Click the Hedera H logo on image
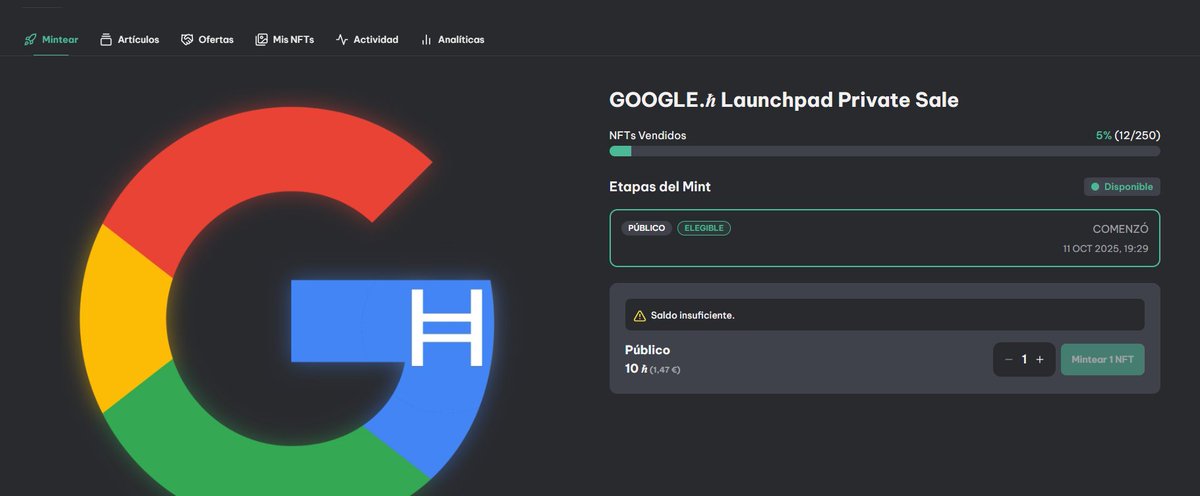 click(446, 326)
